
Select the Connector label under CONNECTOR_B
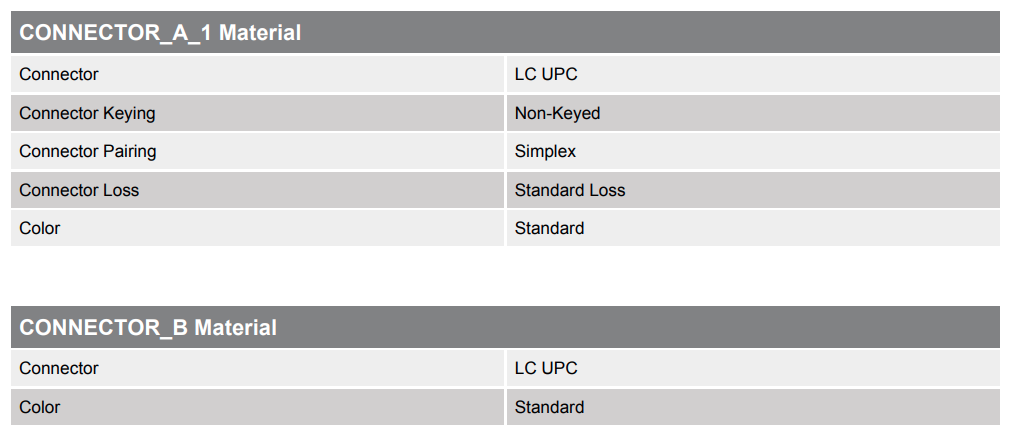59,368
